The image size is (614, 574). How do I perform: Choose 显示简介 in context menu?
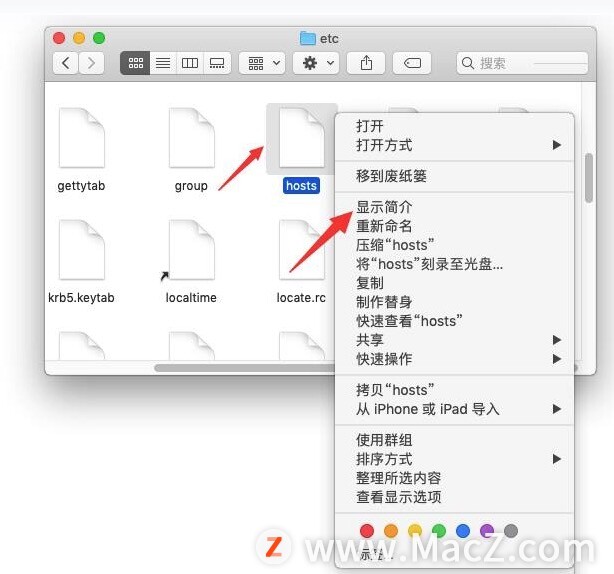pos(454,207)
